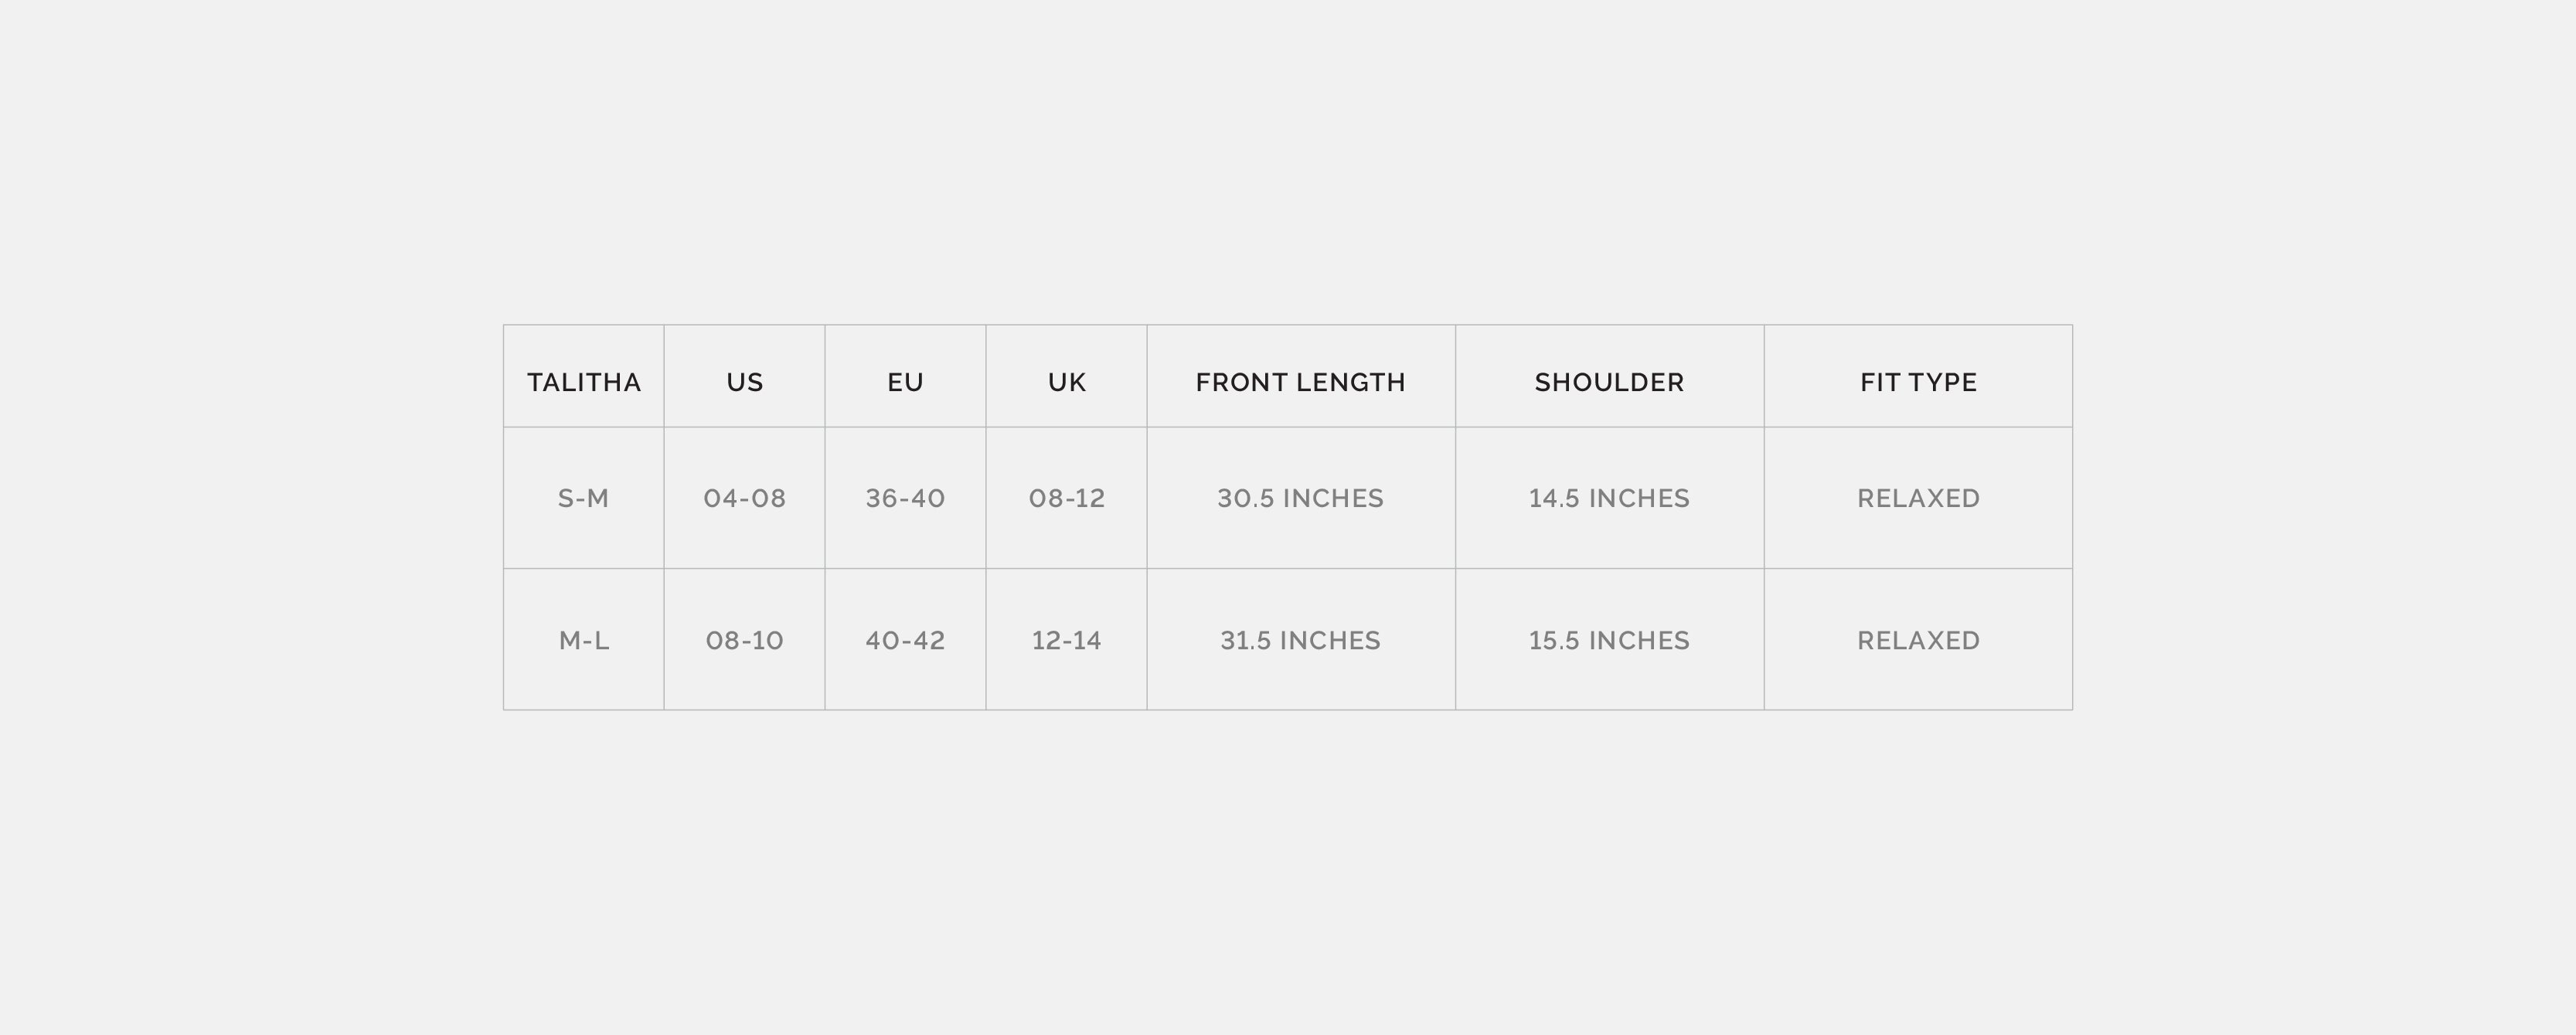The height and width of the screenshot is (1035, 2576).
Task: Select the US column header
Action: pos(744,382)
